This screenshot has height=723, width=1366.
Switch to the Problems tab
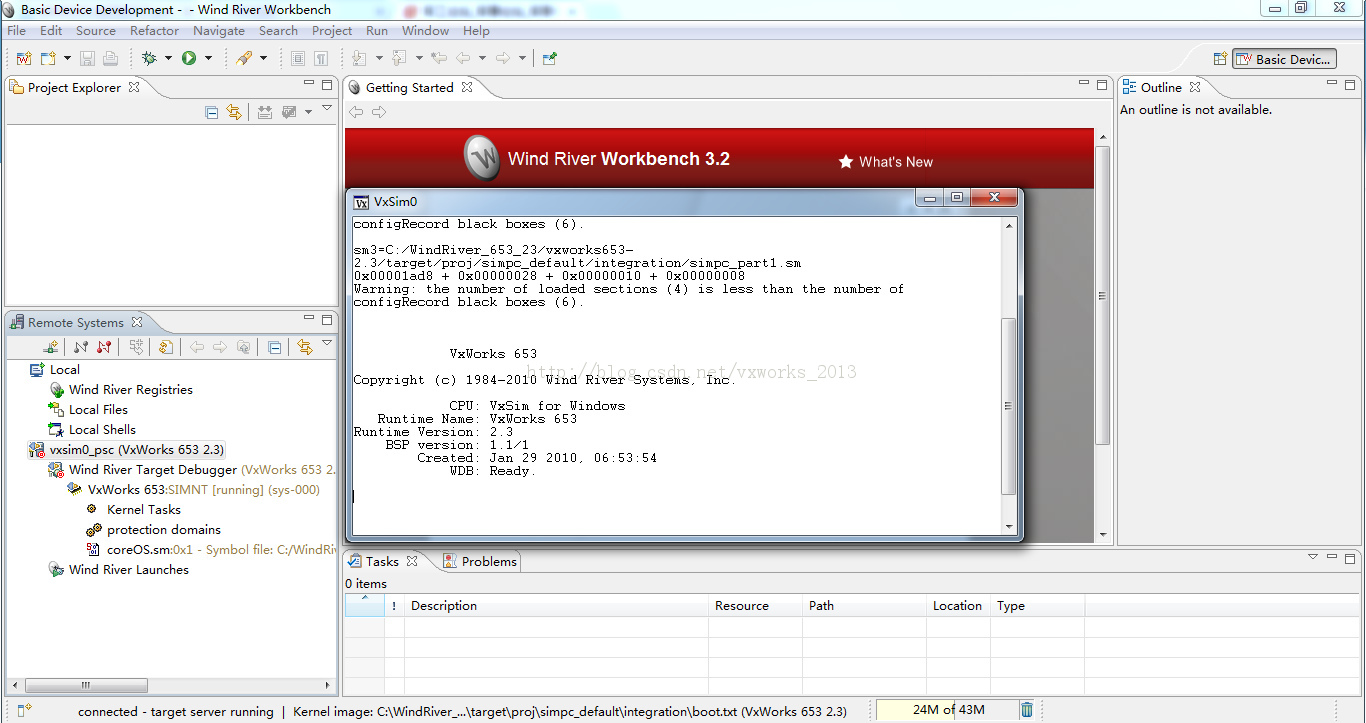[479, 561]
